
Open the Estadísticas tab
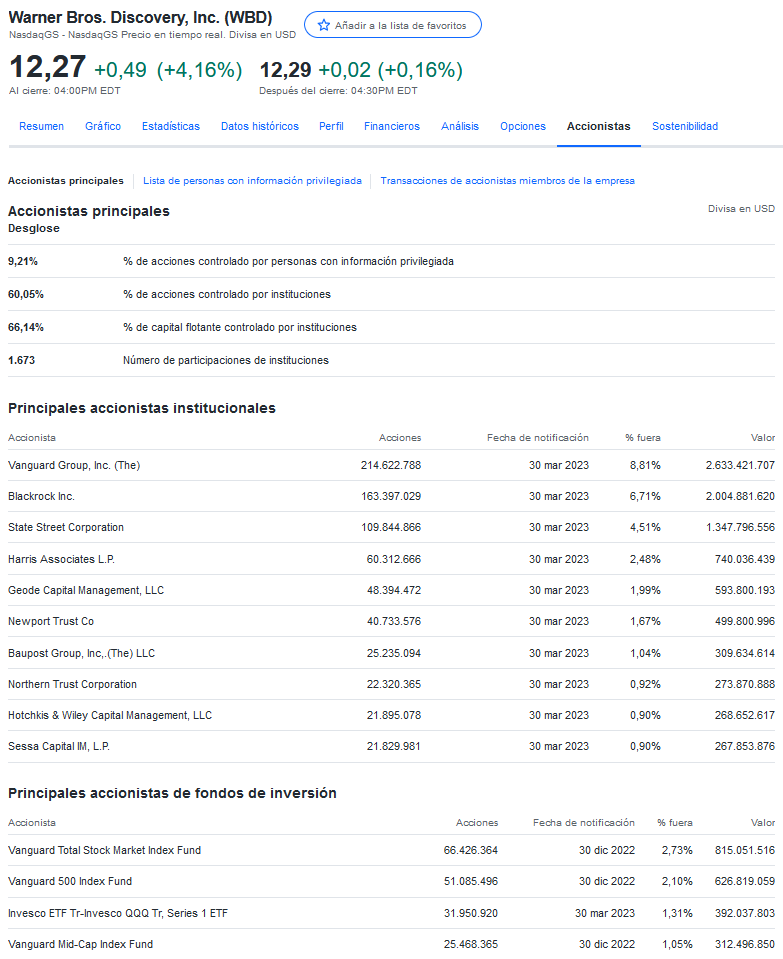click(x=171, y=126)
